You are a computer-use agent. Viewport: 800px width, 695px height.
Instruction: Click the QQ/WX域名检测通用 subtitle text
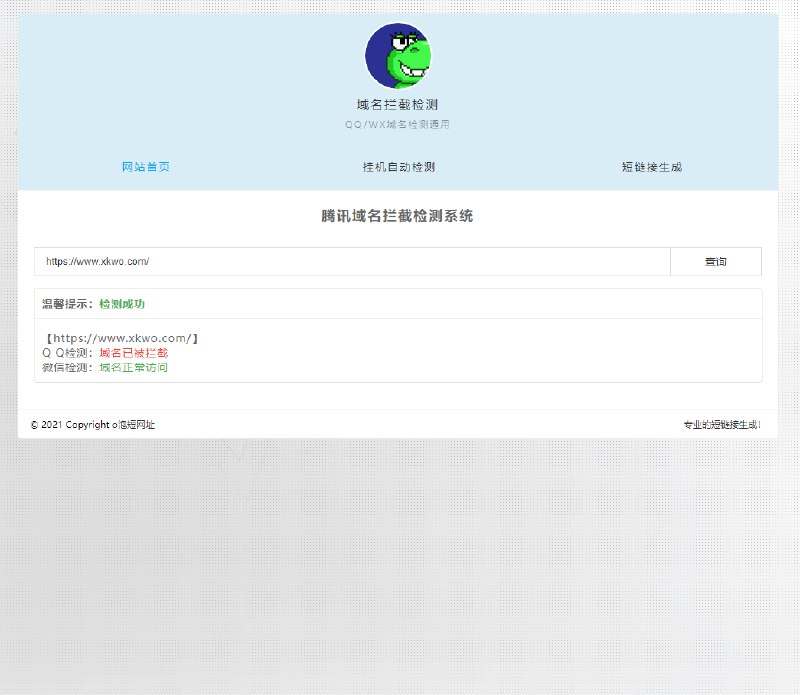(x=397, y=123)
